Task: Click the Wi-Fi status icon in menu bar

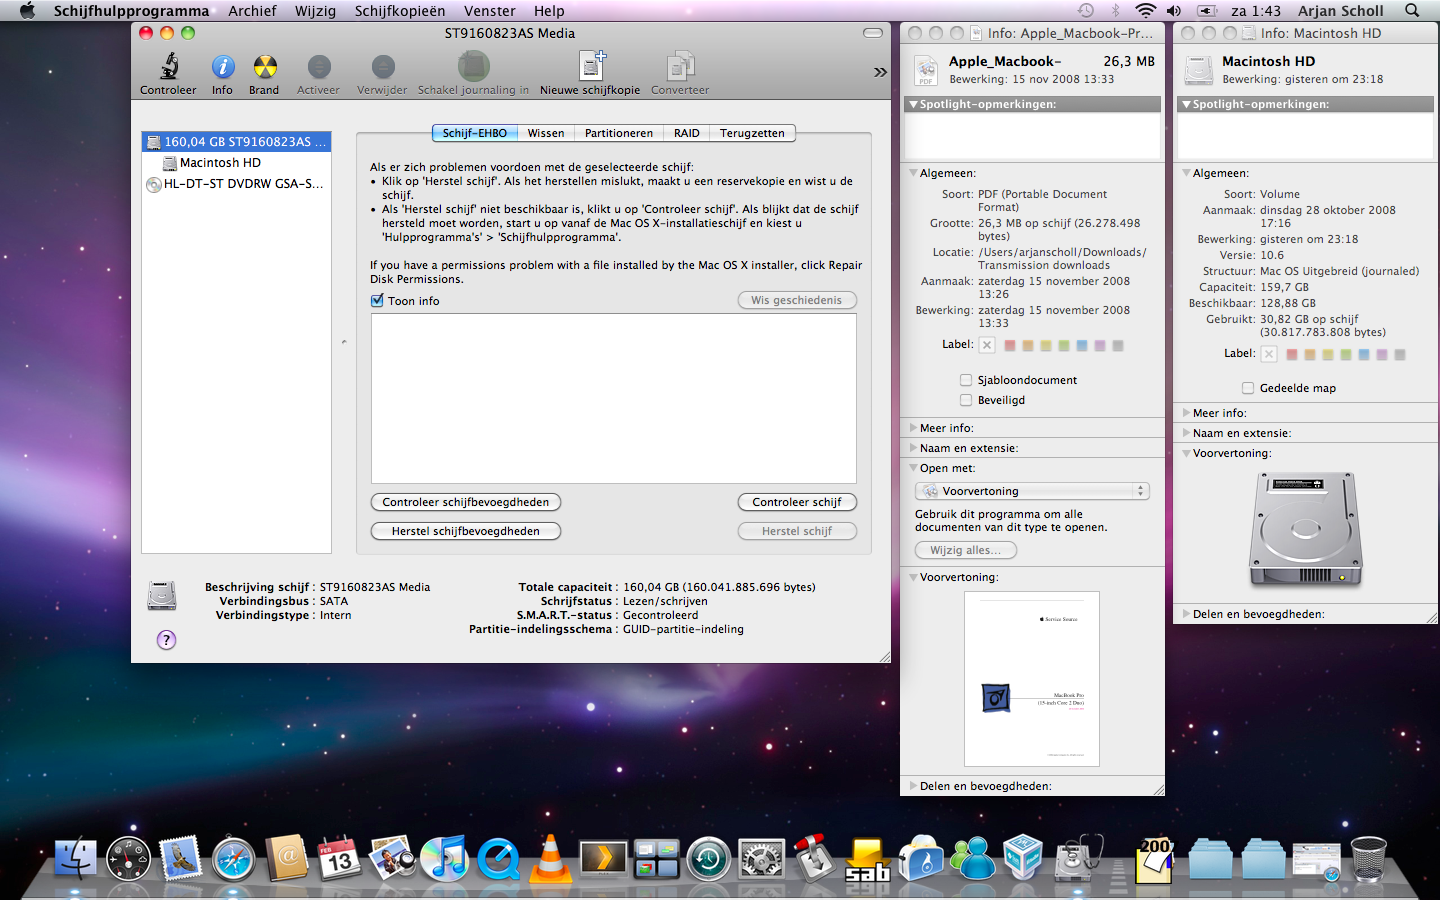Action: point(1146,10)
